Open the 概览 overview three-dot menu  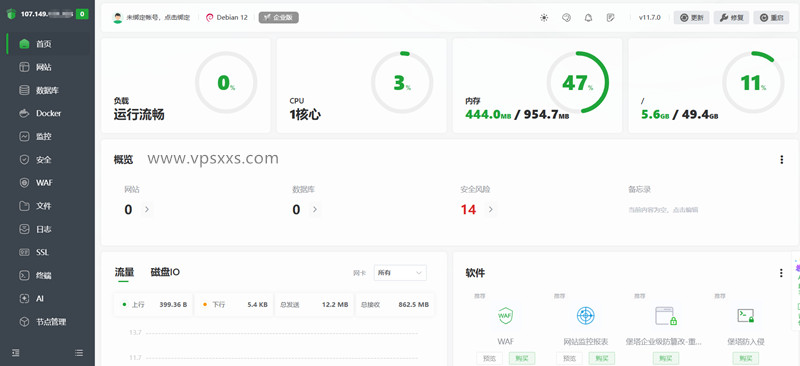pyautogui.click(x=781, y=160)
